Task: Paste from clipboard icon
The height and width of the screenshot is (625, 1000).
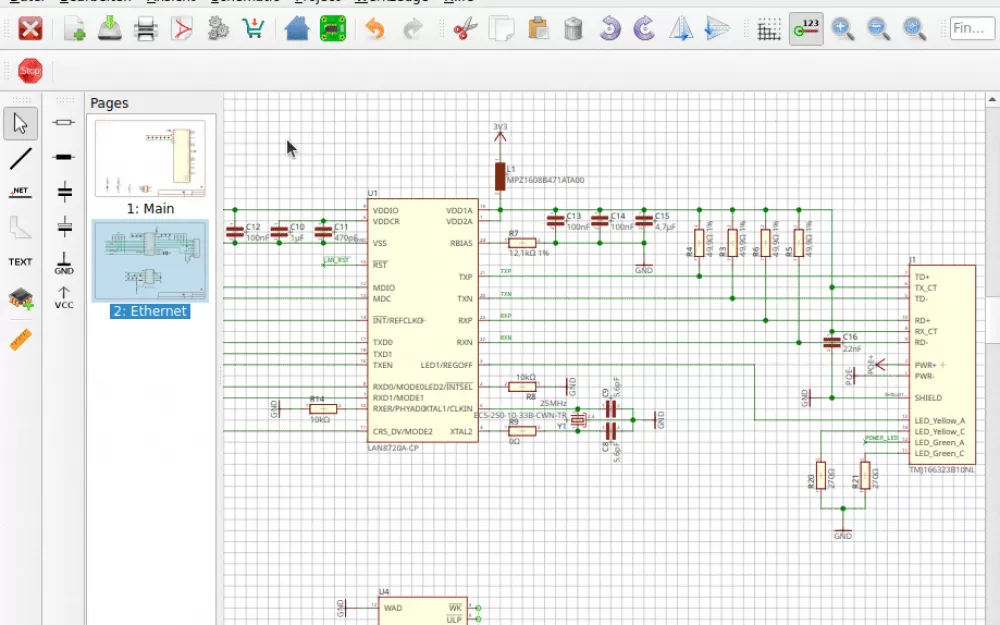Action: 538,29
